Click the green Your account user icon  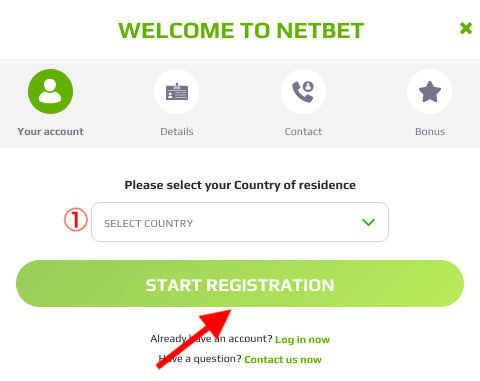tap(50, 91)
